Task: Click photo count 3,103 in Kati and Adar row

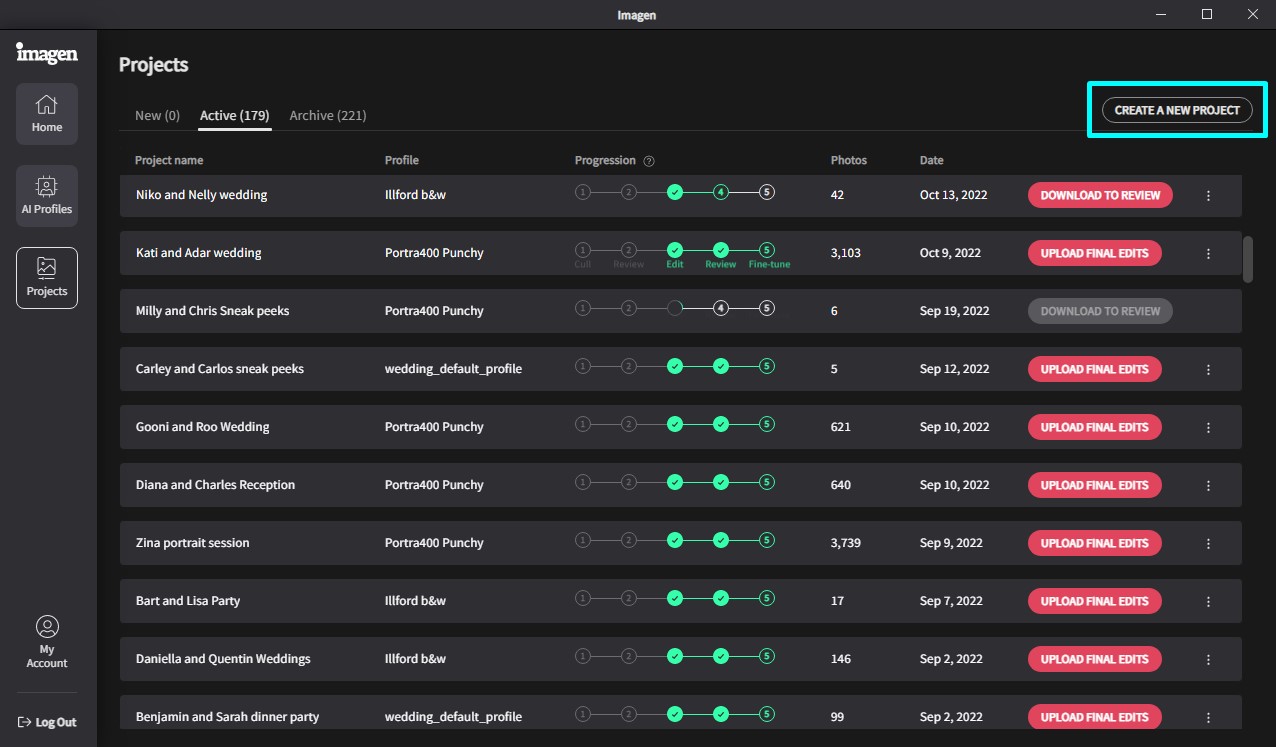Action: (846, 253)
